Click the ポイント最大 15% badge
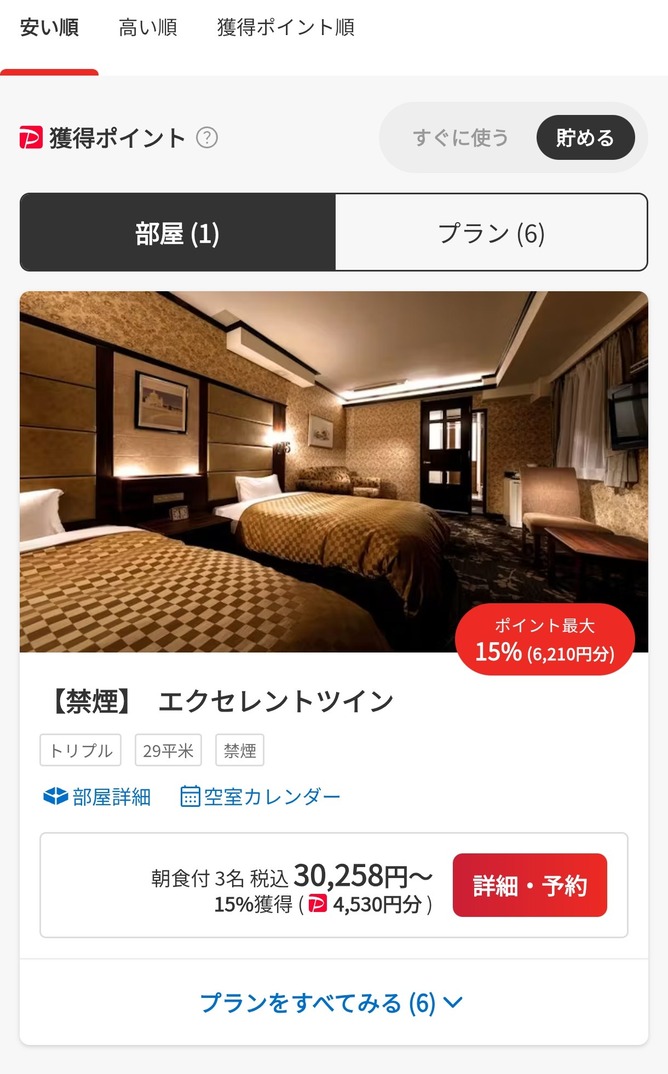 point(545,640)
